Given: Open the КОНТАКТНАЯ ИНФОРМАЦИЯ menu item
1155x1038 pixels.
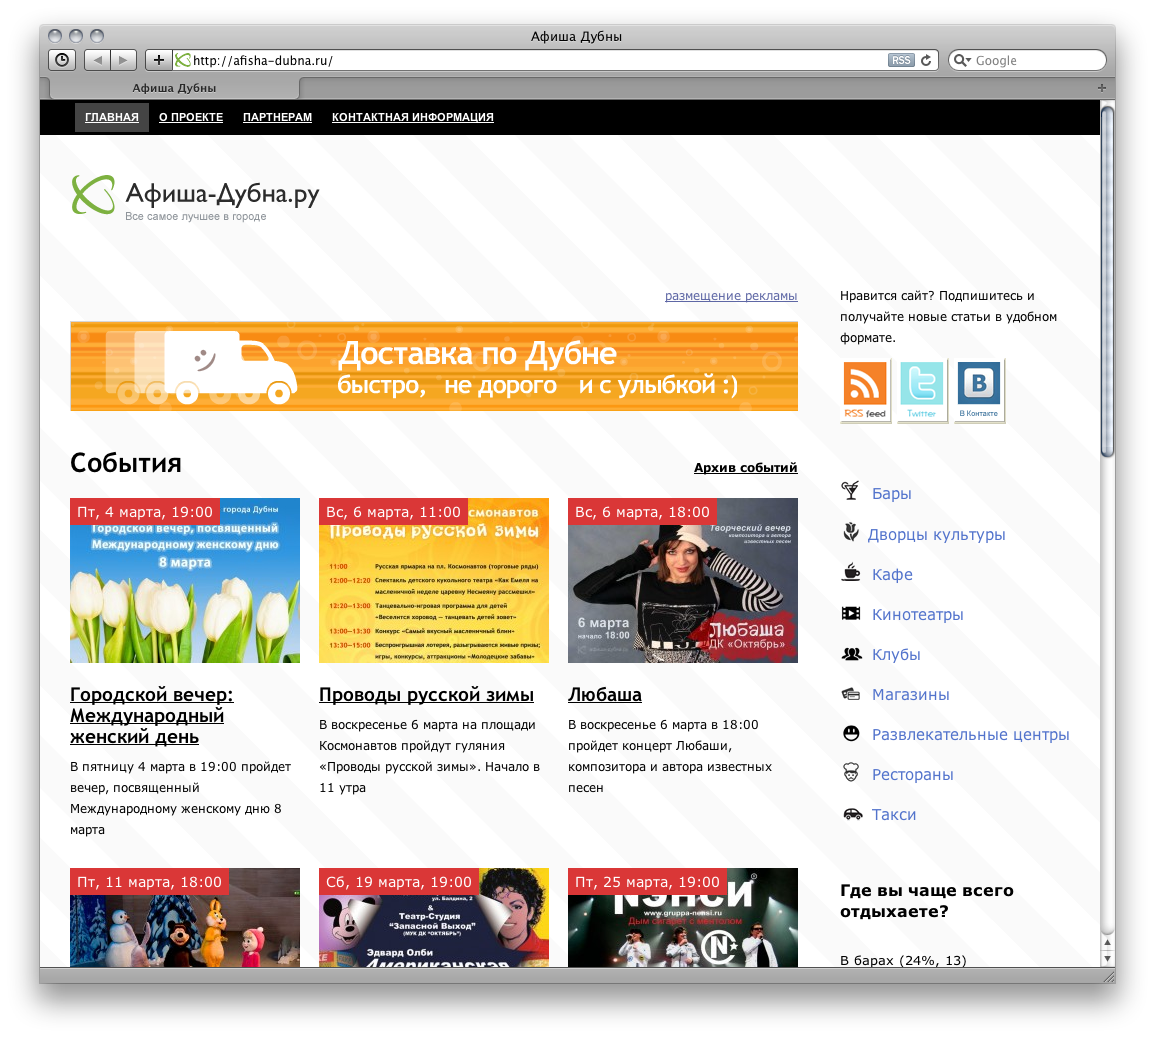Looking at the screenshot, I should pos(412,117).
